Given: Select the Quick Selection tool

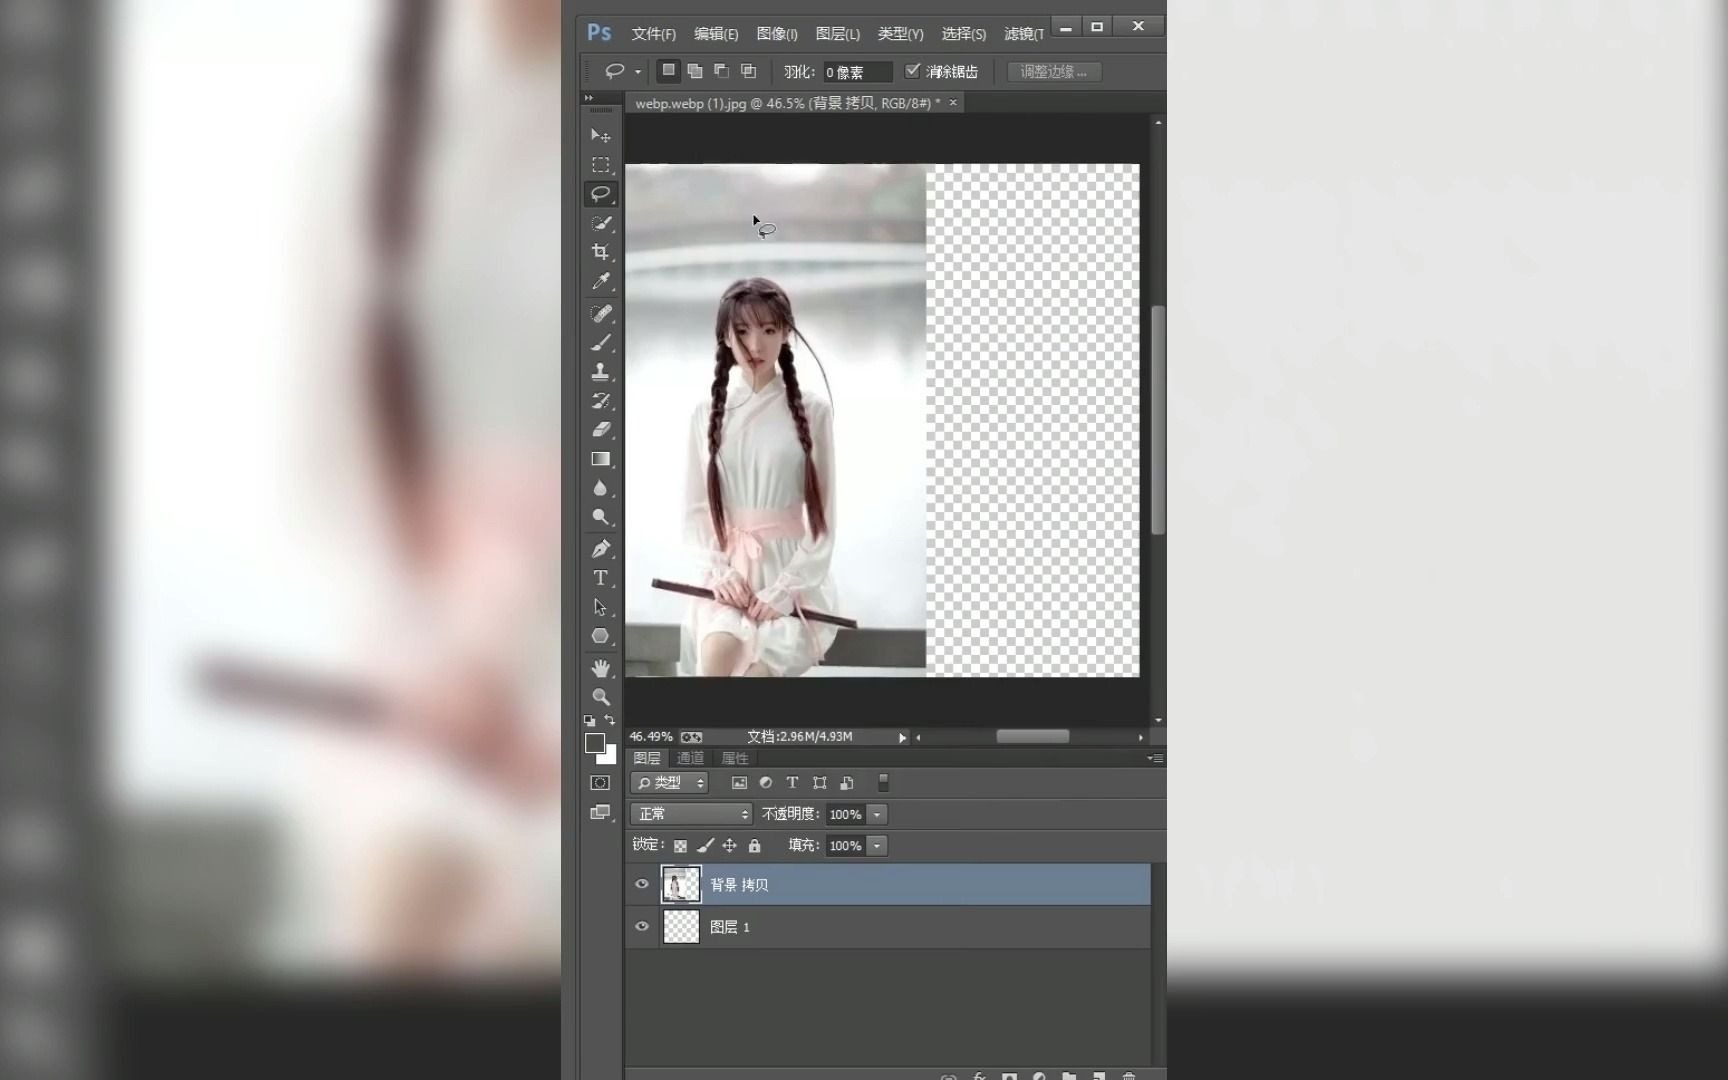Looking at the screenshot, I should click(x=600, y=223).
